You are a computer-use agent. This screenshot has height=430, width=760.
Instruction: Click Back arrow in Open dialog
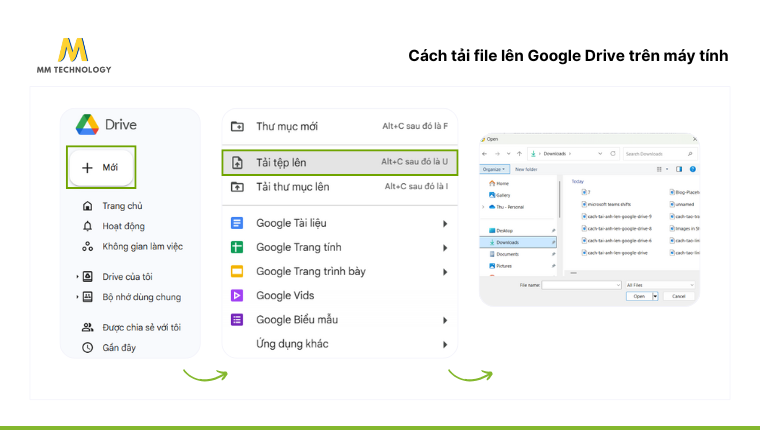pos(485,154)
